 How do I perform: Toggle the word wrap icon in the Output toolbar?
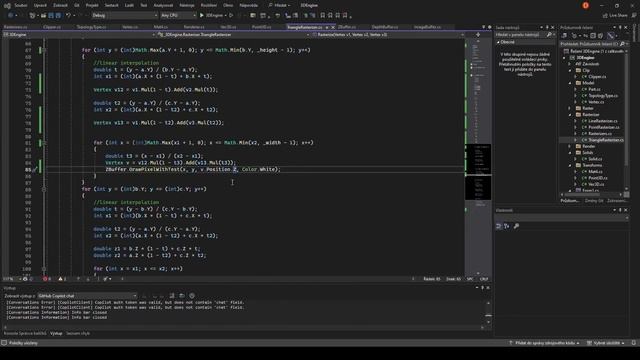click(182, 296)
